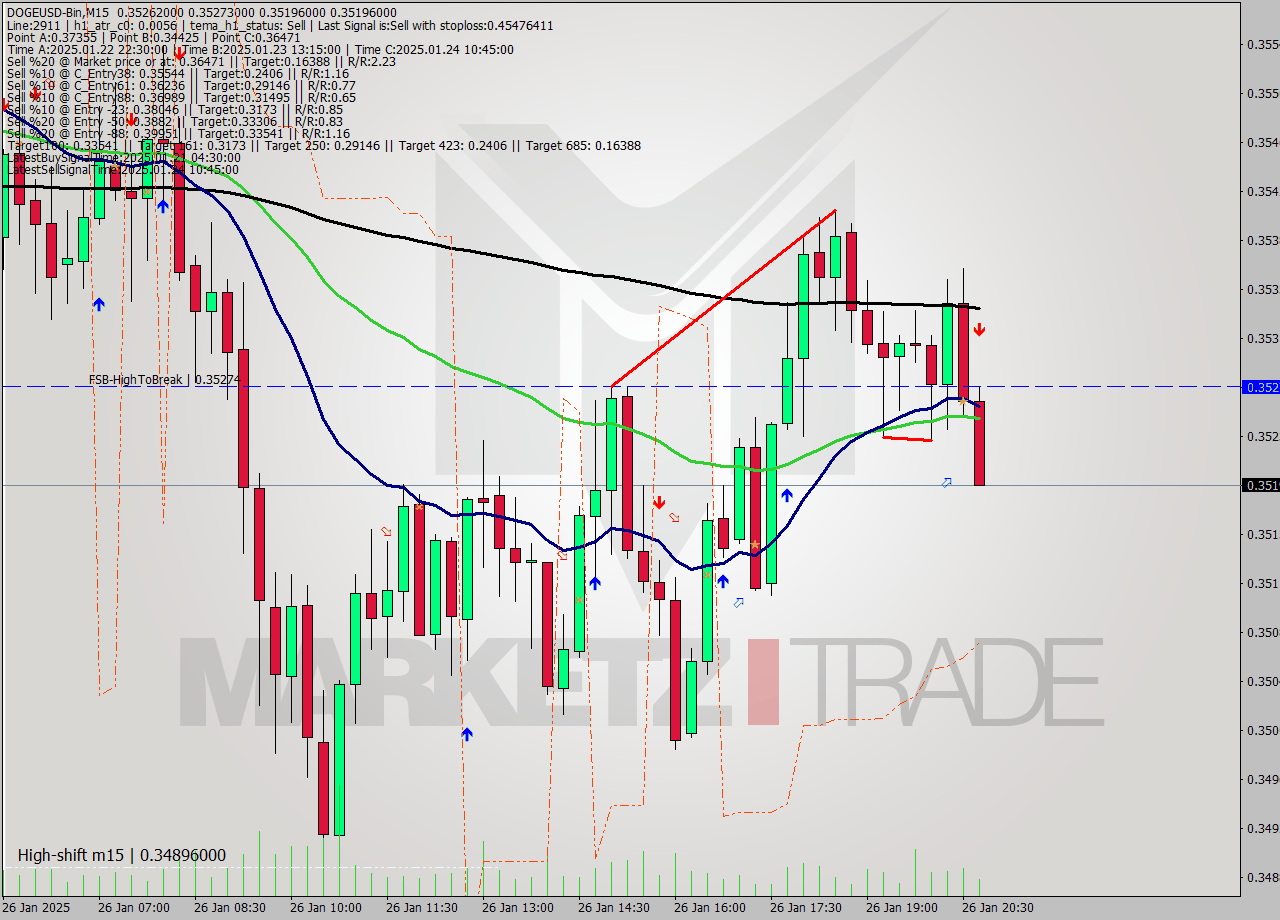Click the 26 Jan 19:00 time label

coord(902,908)
